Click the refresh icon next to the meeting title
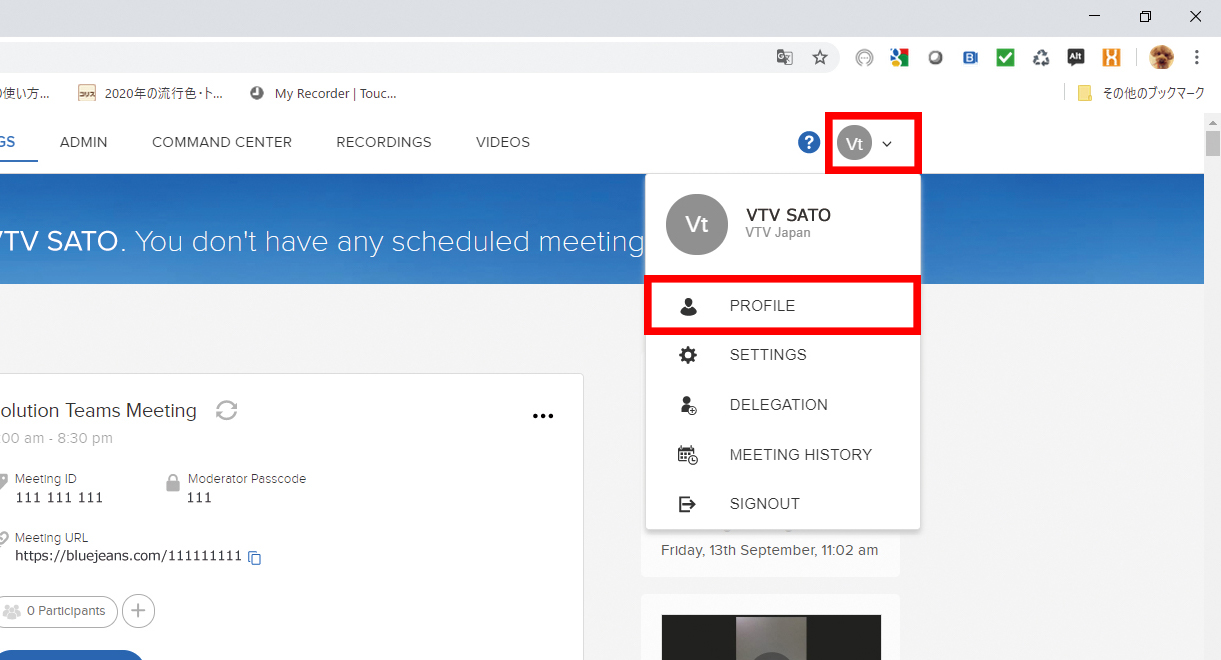Image resolution: width=1221 pixels, height=660 pixels. tap(227, 410)
